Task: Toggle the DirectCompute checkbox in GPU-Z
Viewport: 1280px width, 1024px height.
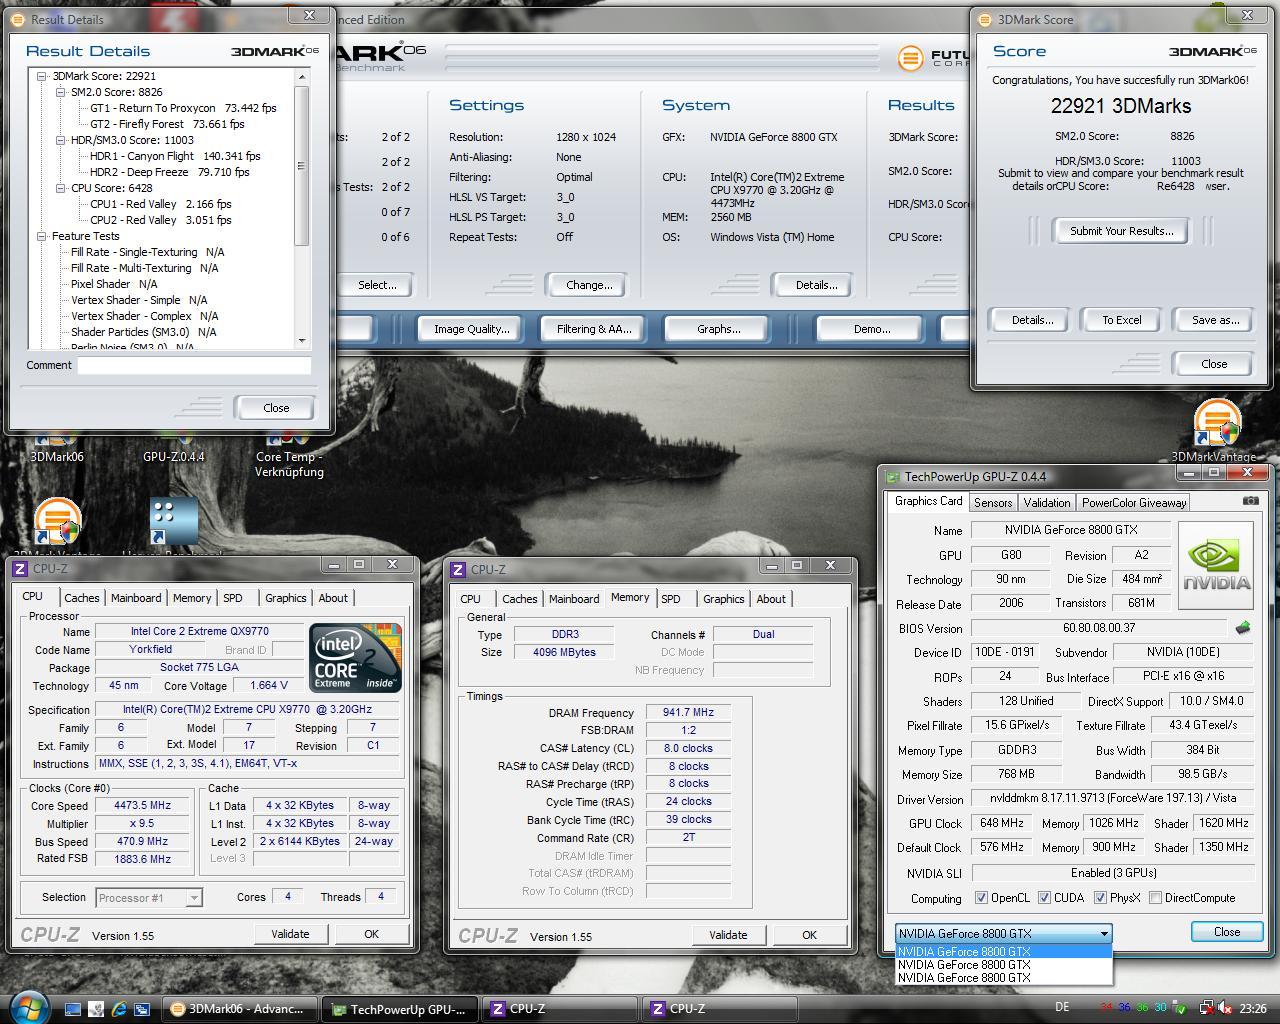Action: (x=1155, y=898)
